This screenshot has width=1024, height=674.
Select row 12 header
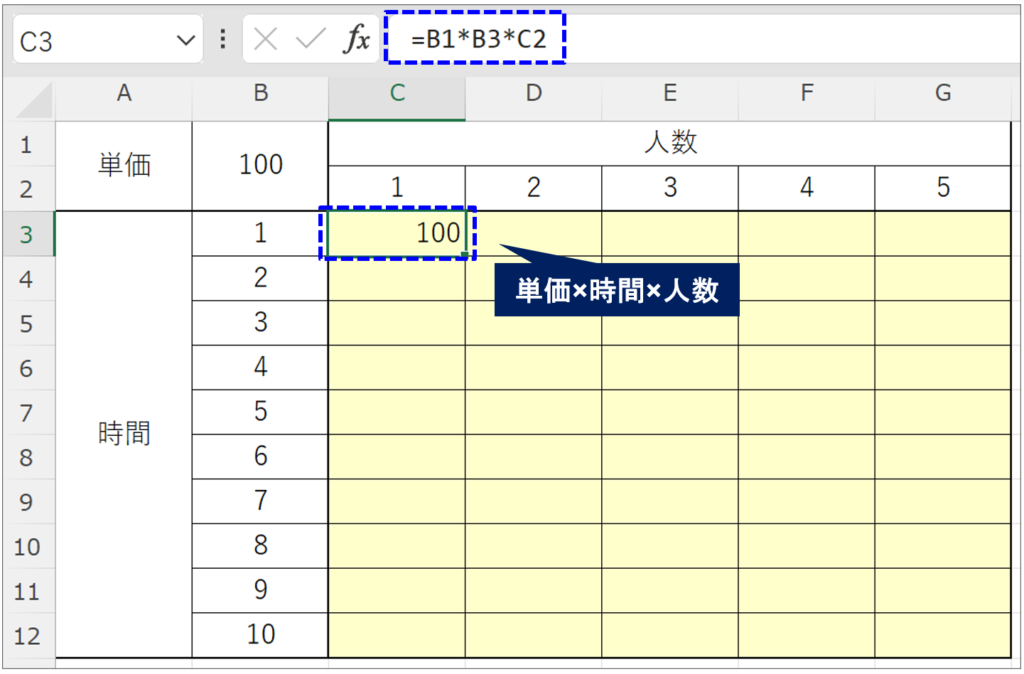27,635
